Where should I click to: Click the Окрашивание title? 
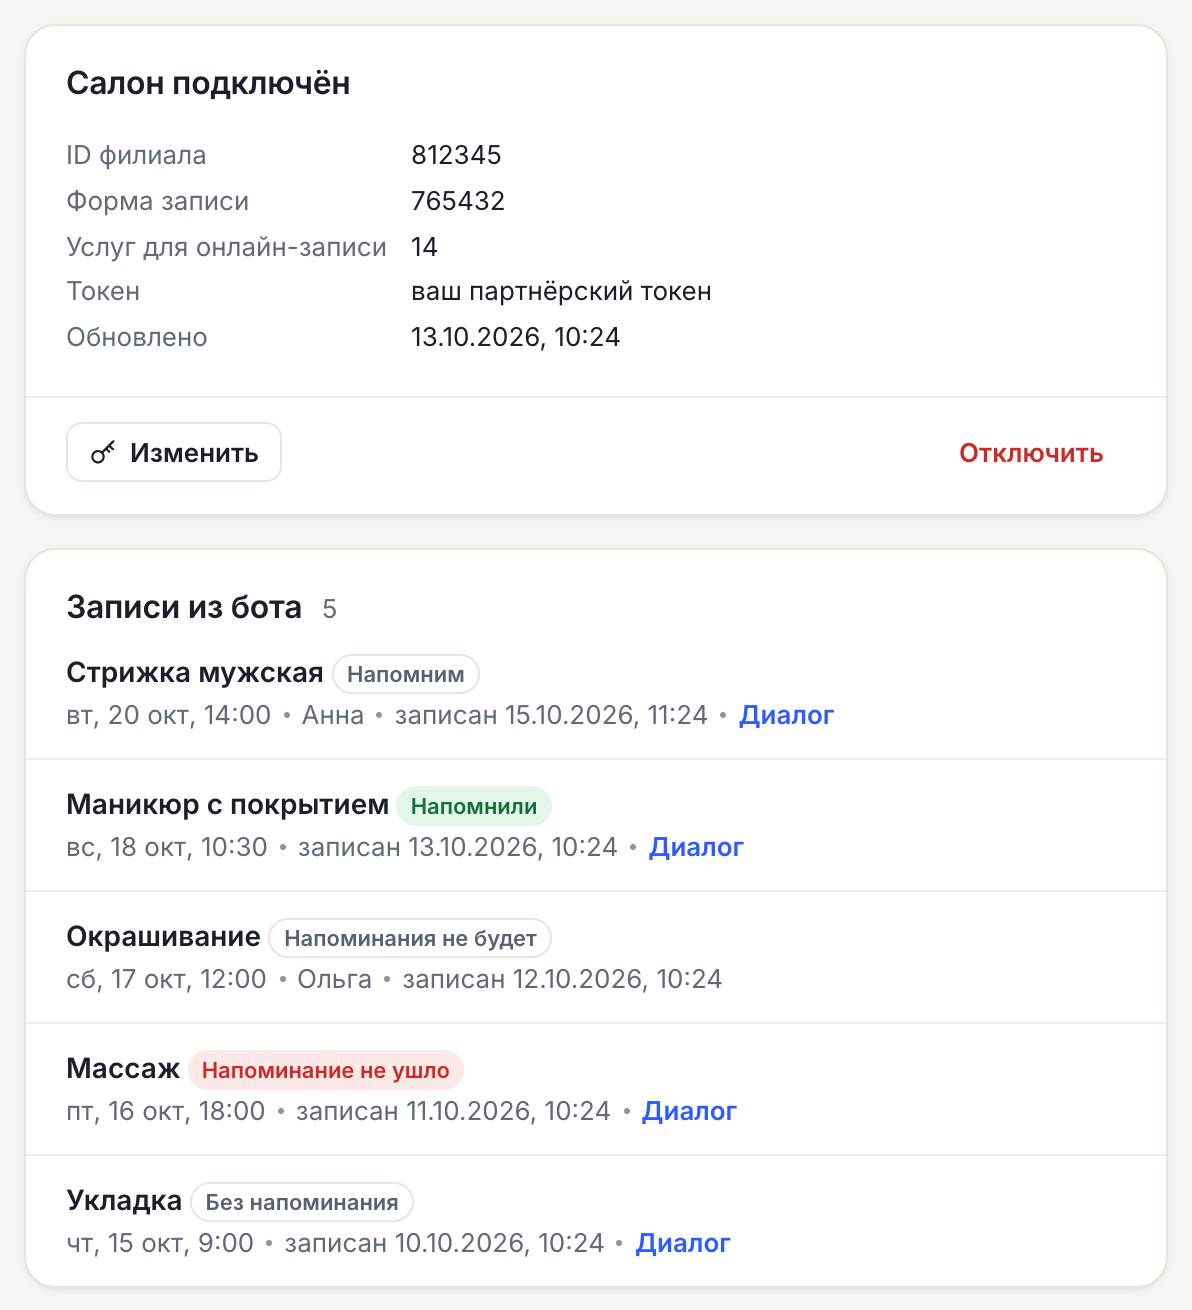coord(163,937)
